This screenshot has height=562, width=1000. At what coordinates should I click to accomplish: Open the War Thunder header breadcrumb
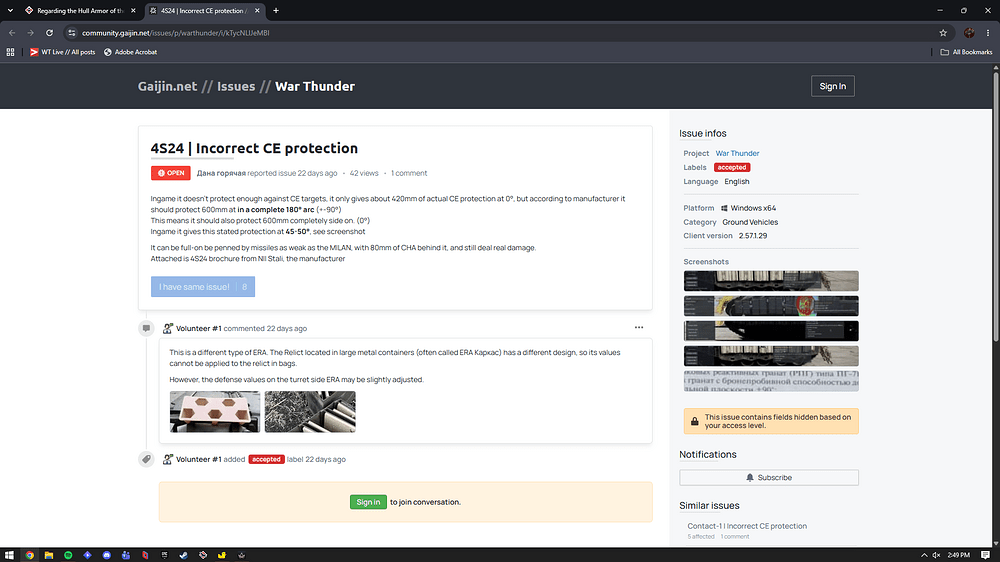(315, 86)
